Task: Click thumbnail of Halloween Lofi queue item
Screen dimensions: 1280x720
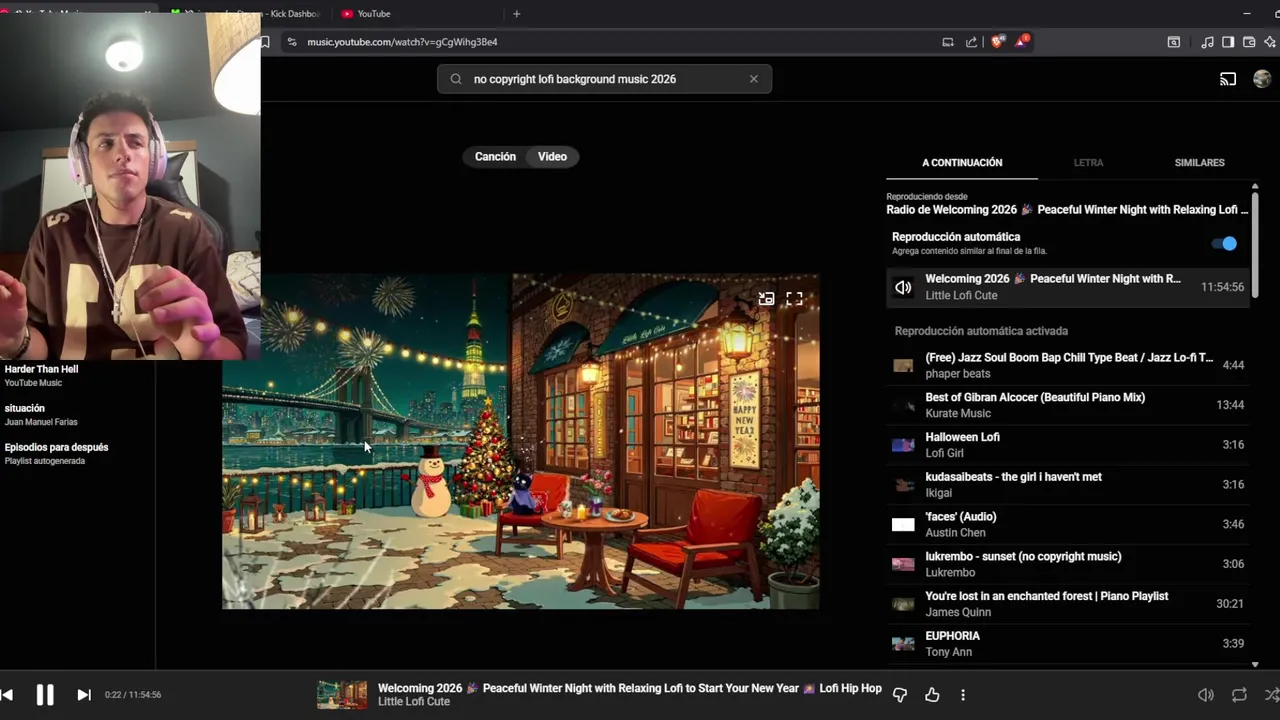Action: tap(903, 445)
